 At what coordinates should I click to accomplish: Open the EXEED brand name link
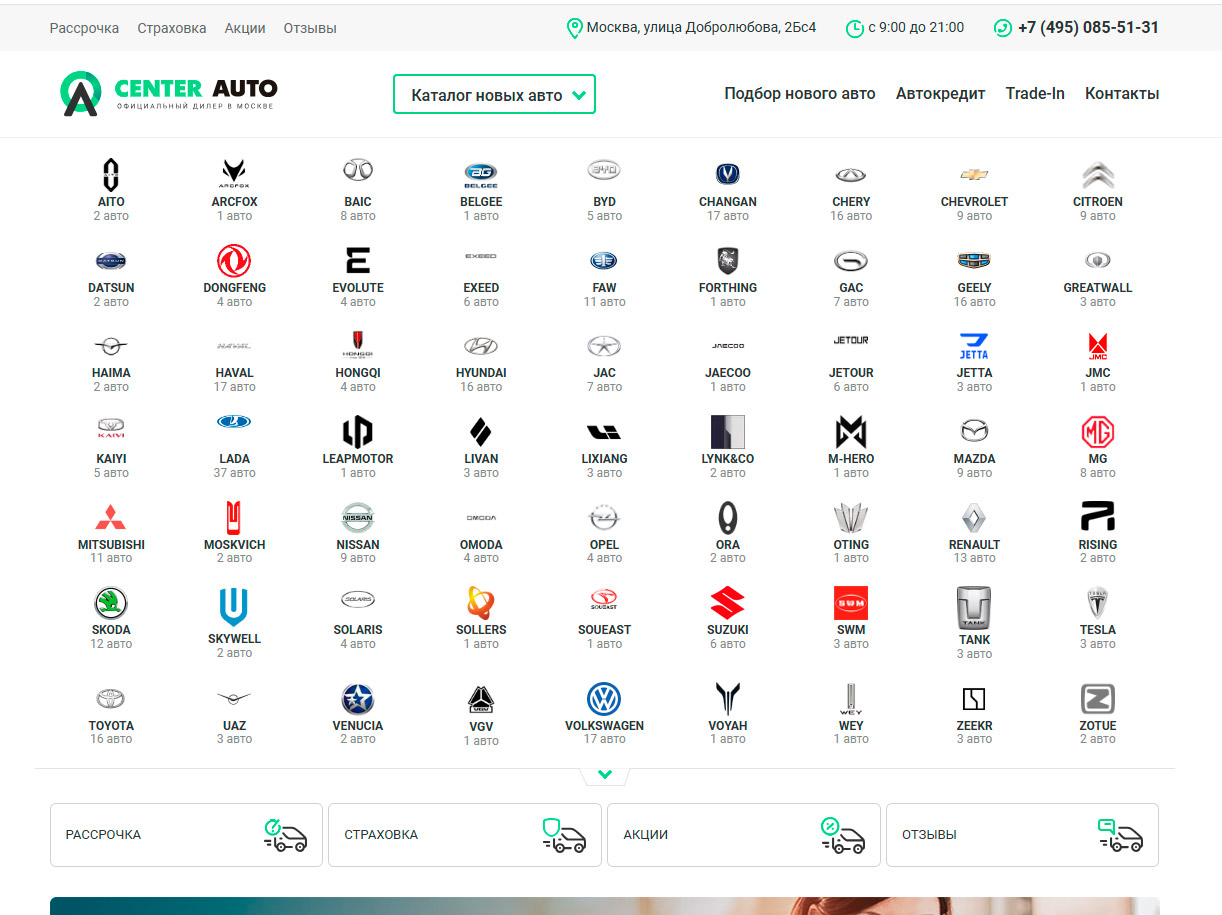click(x=481, y=288)
